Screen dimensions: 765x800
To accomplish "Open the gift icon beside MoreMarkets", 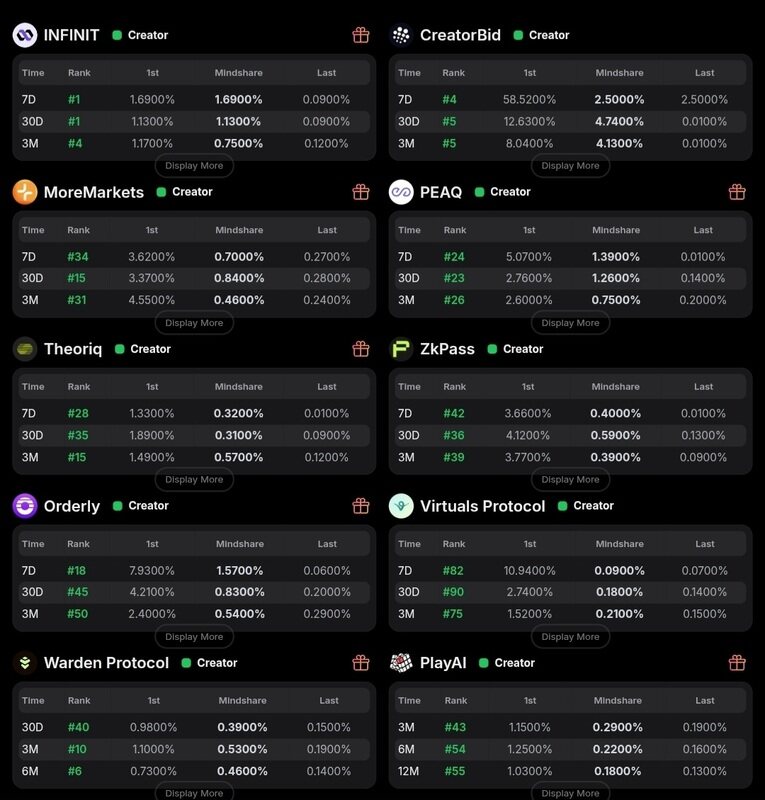I will (x=361, y=192).
